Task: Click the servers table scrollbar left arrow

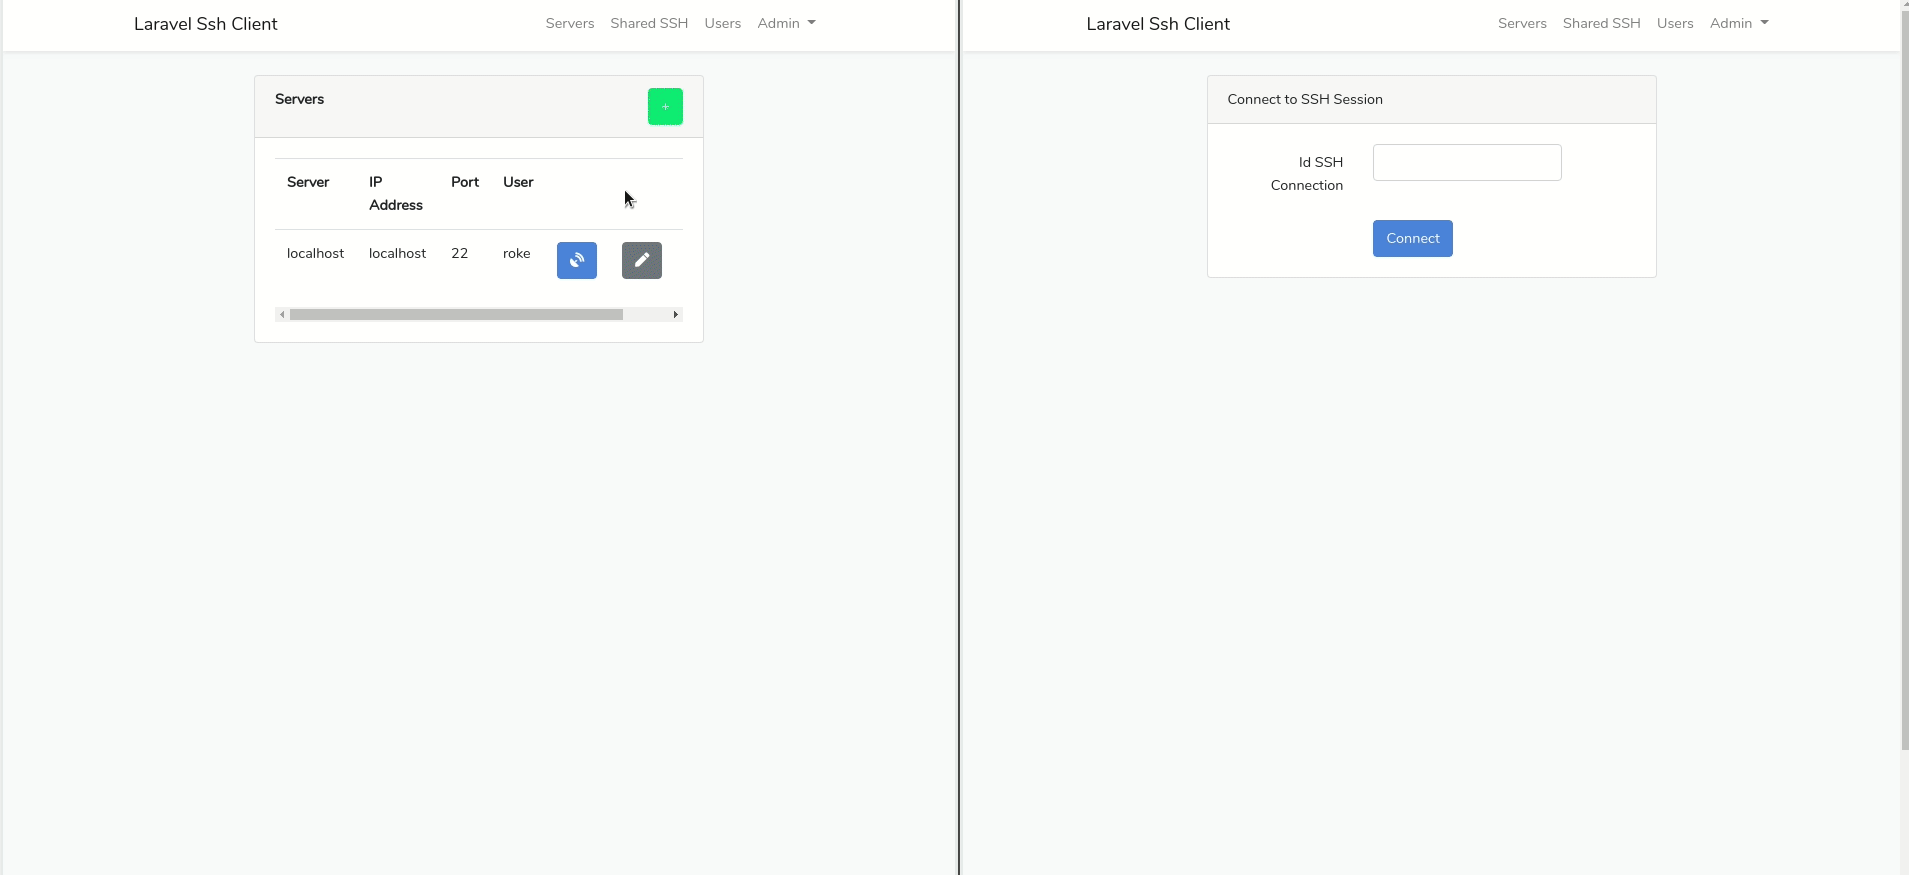Action: (x=282, y=315)
